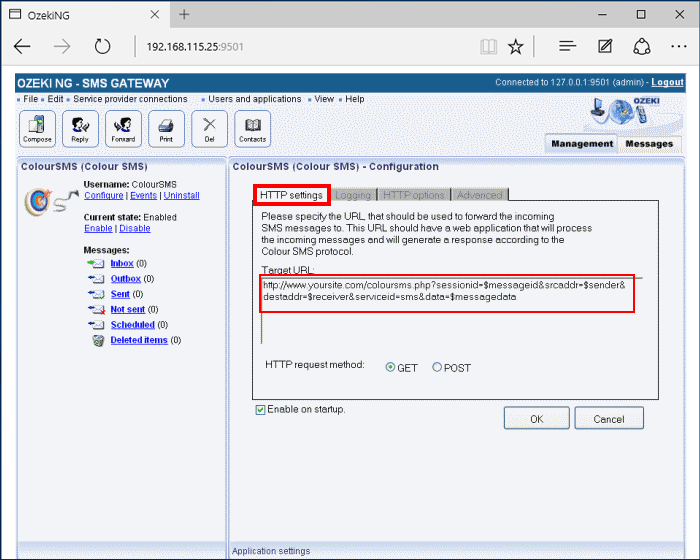Switch to the Management tab
The width and height of the screenshot is (700, 560).
[582, 144]
